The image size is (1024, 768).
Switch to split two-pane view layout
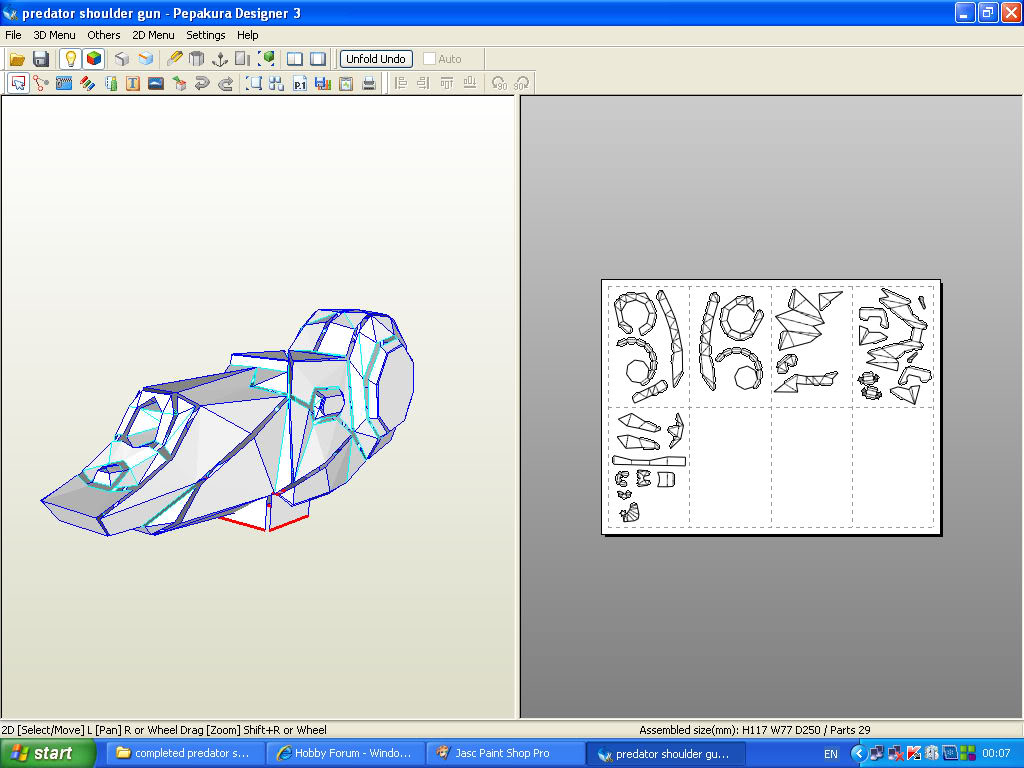[x=295, y=59]
